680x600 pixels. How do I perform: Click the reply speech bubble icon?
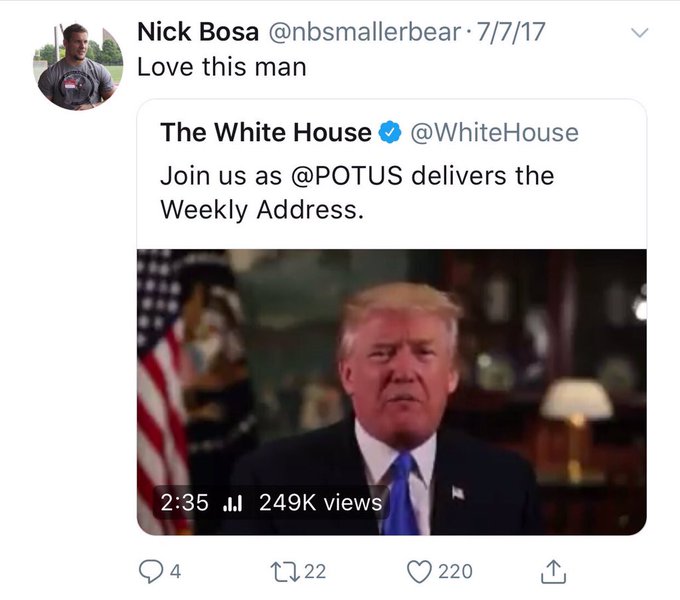pos(150,571)
